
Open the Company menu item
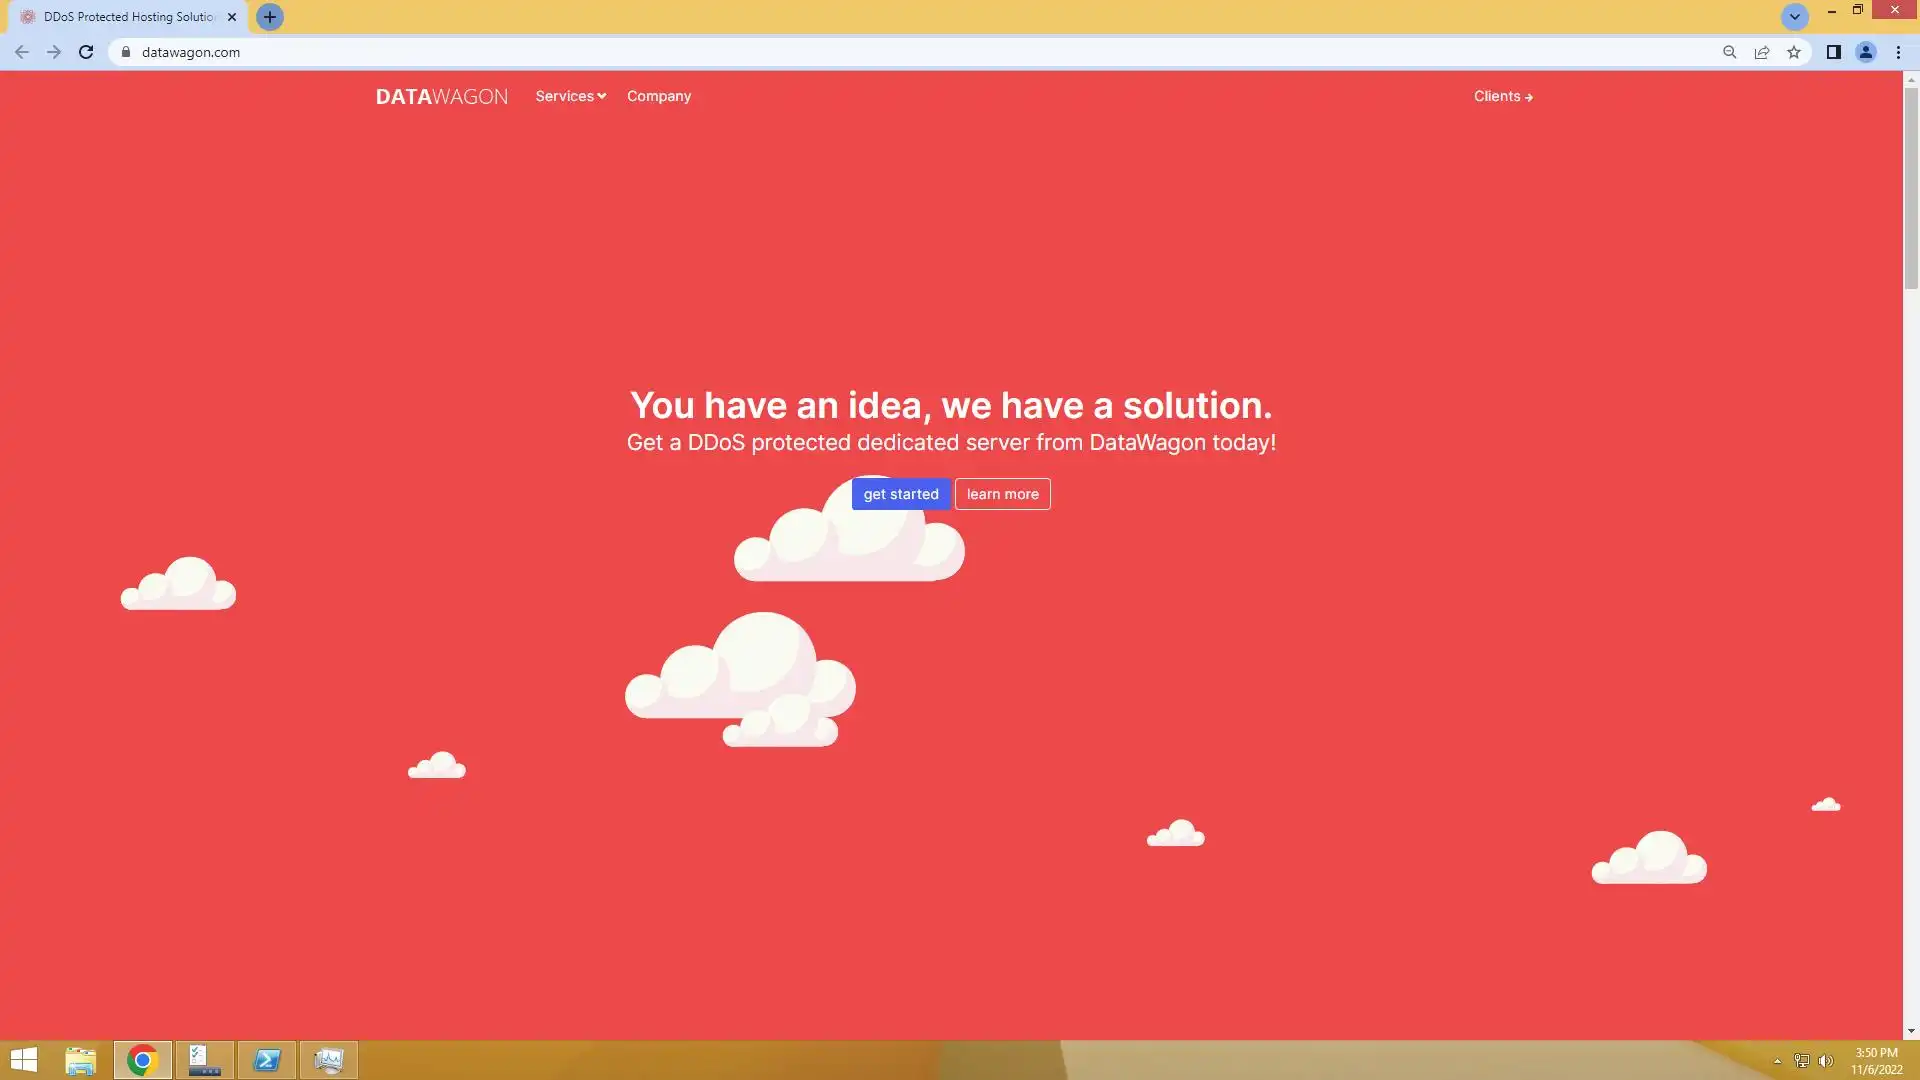(658, 96)
